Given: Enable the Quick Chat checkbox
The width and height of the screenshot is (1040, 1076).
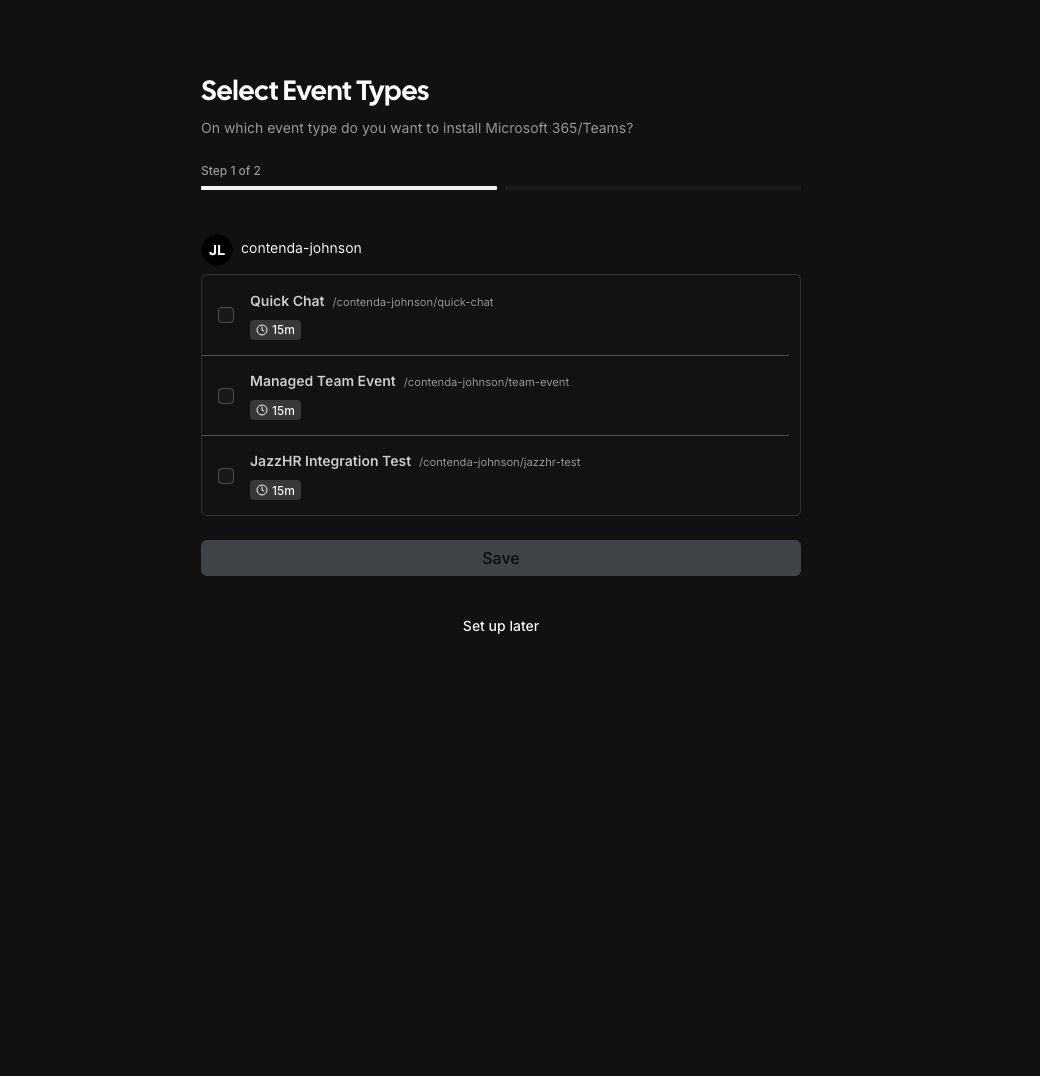Looking at the screenshot, I should (x=226, y=314).
